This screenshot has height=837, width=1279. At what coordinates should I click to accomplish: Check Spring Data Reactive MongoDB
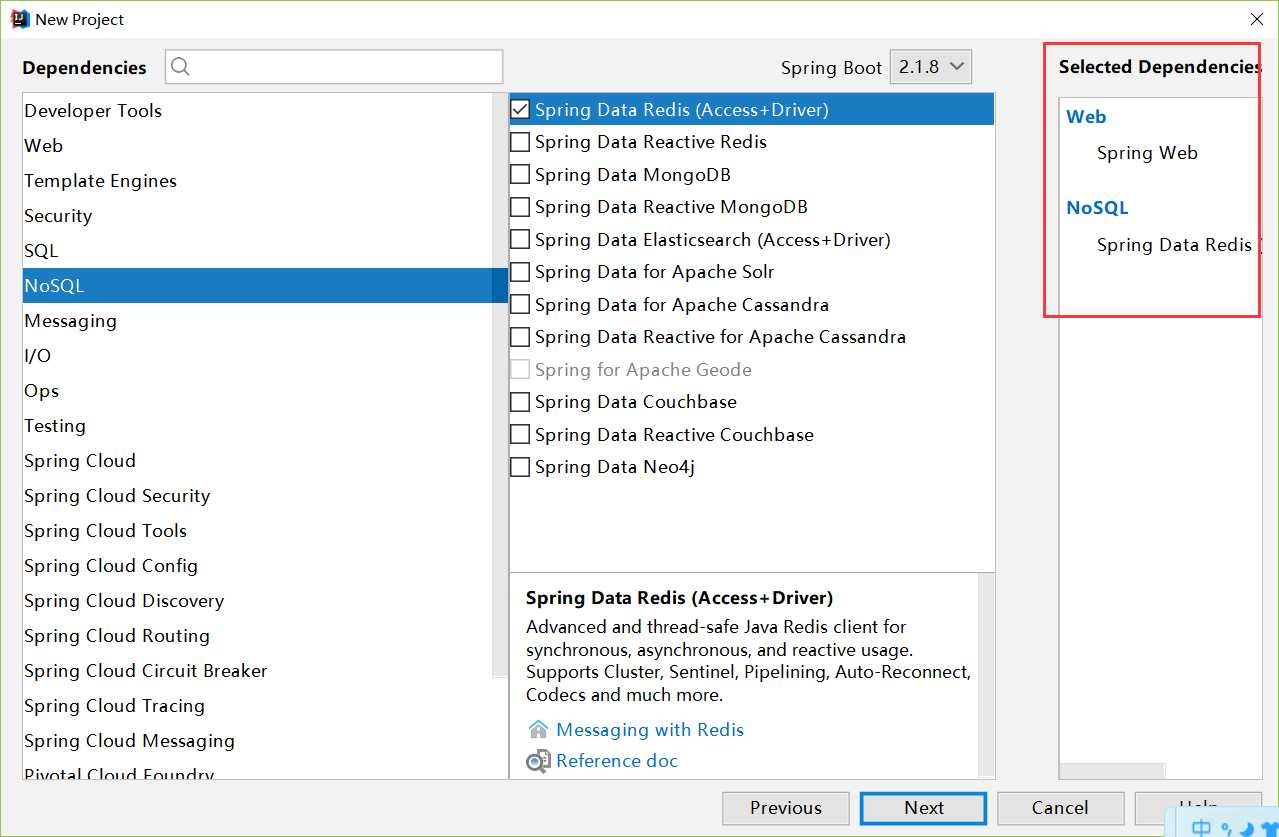coord(520,207)
